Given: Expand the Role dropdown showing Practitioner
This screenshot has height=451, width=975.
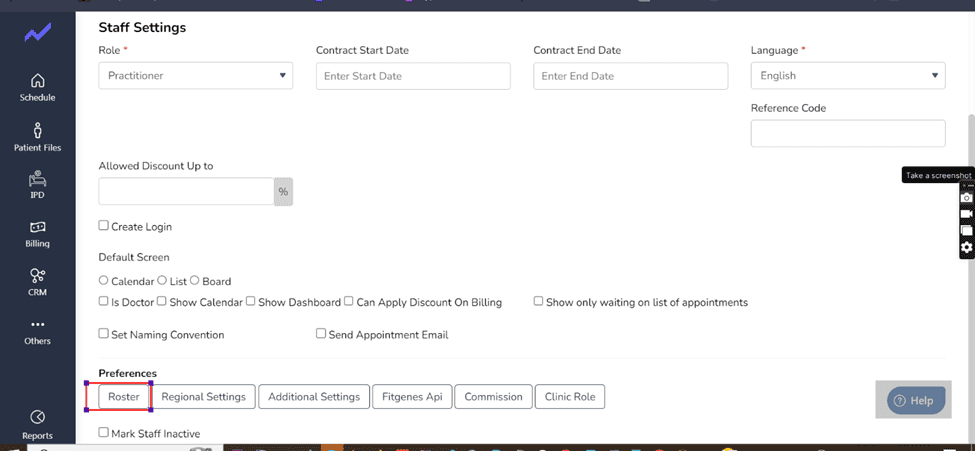Looking at the screenshot, I should 196,75.
